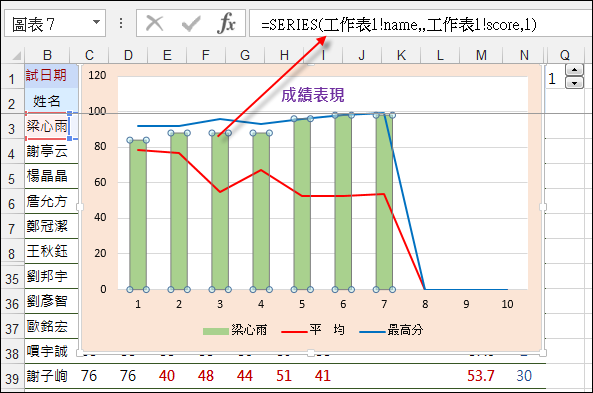Click the 梁心雨 legend entry
This screenshot has width=593, height=393.
tap(235, 330)
